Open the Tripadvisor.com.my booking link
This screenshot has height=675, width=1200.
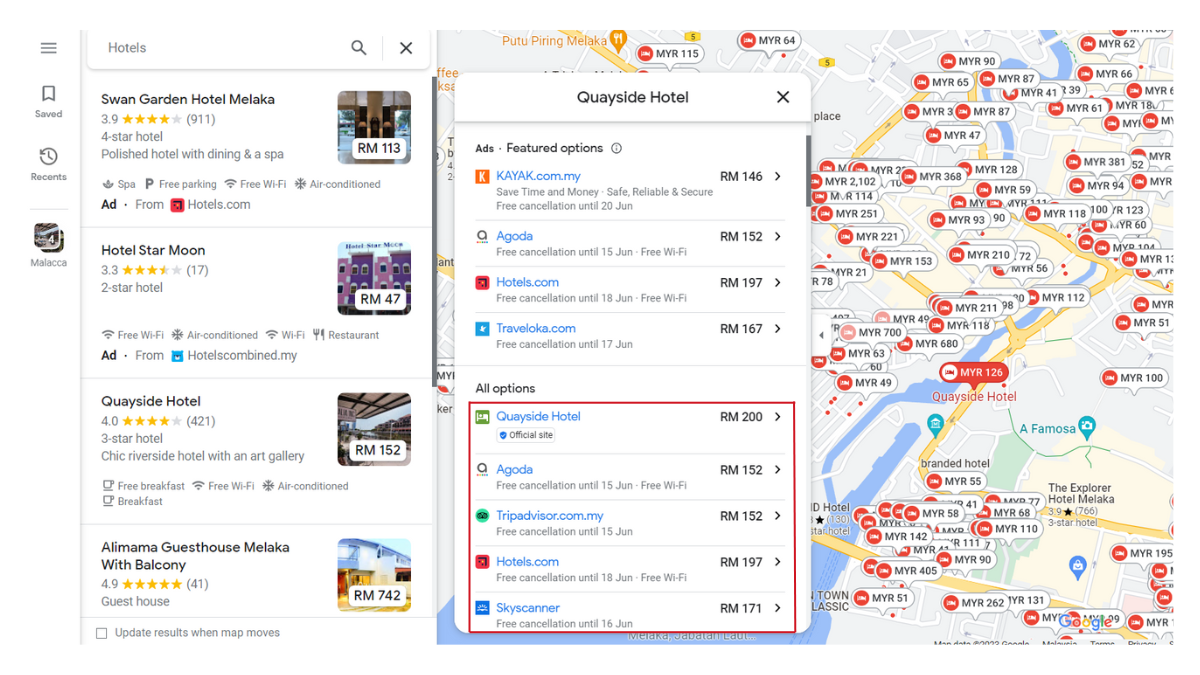549,516
